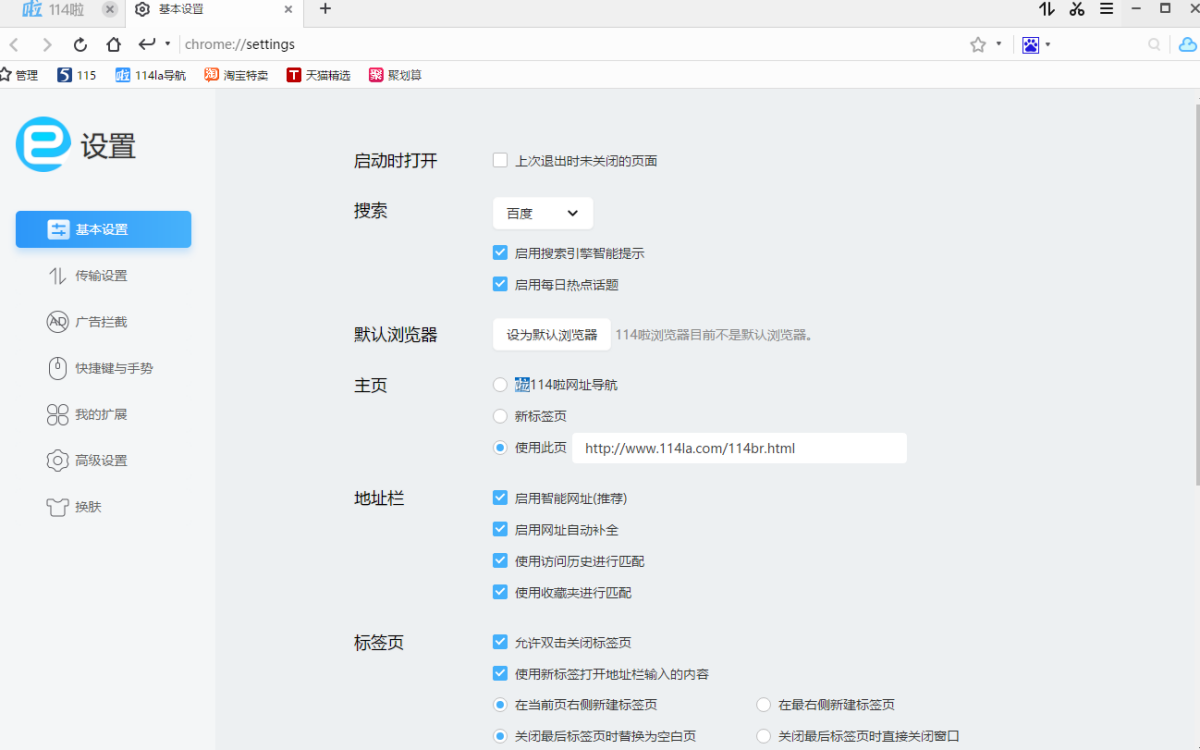Enable 上次退出时未关闭的页面 checkbox

(x=499, y=159)
